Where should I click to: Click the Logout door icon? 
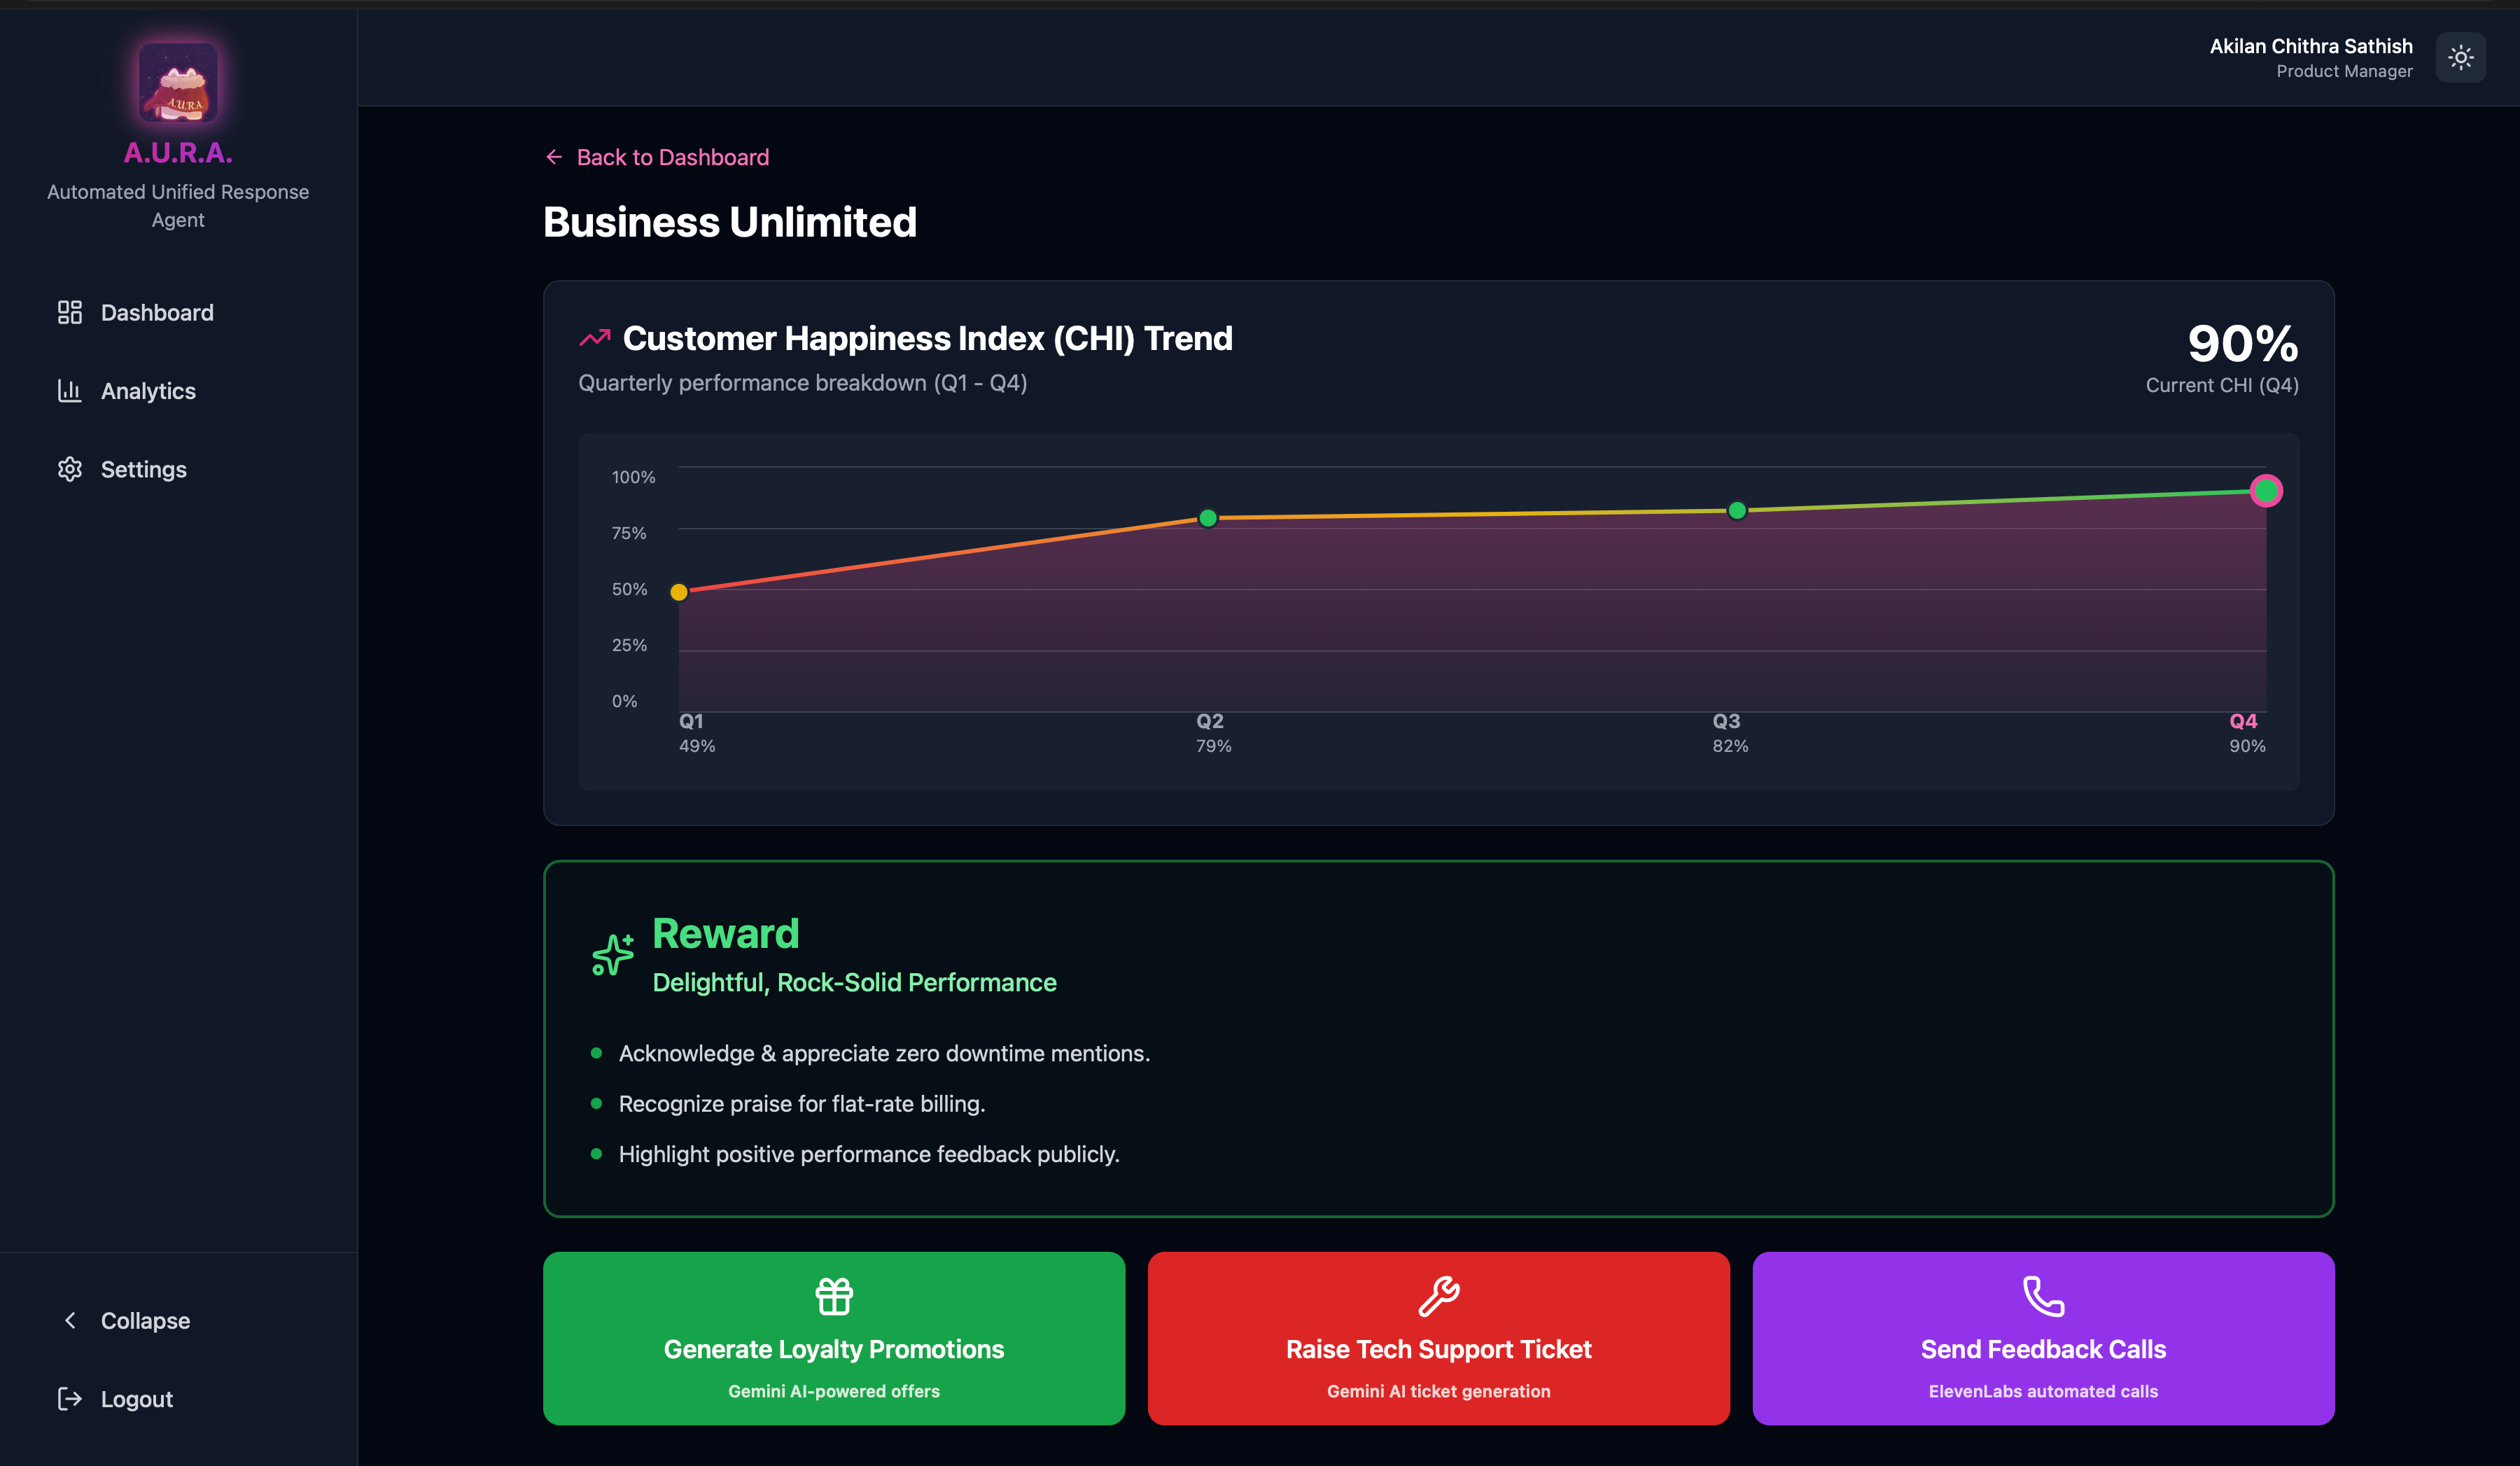69,1398
